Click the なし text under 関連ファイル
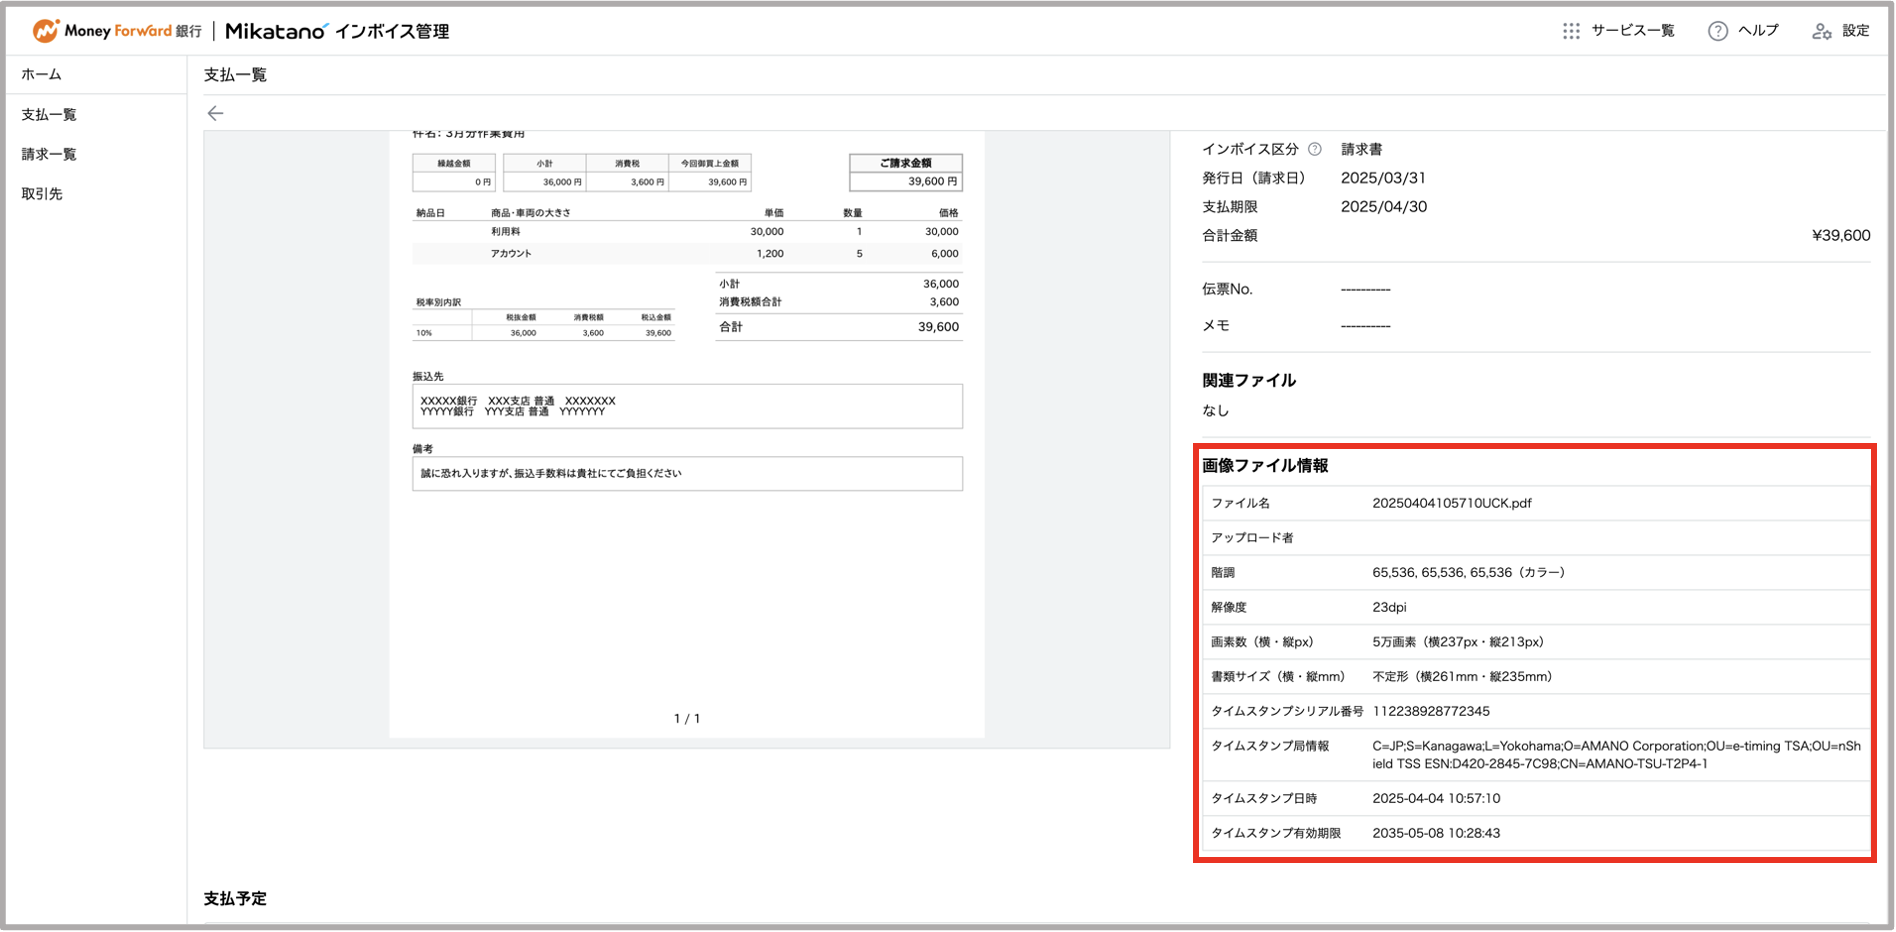1896x932 pixels. [x=1215, y=410]
